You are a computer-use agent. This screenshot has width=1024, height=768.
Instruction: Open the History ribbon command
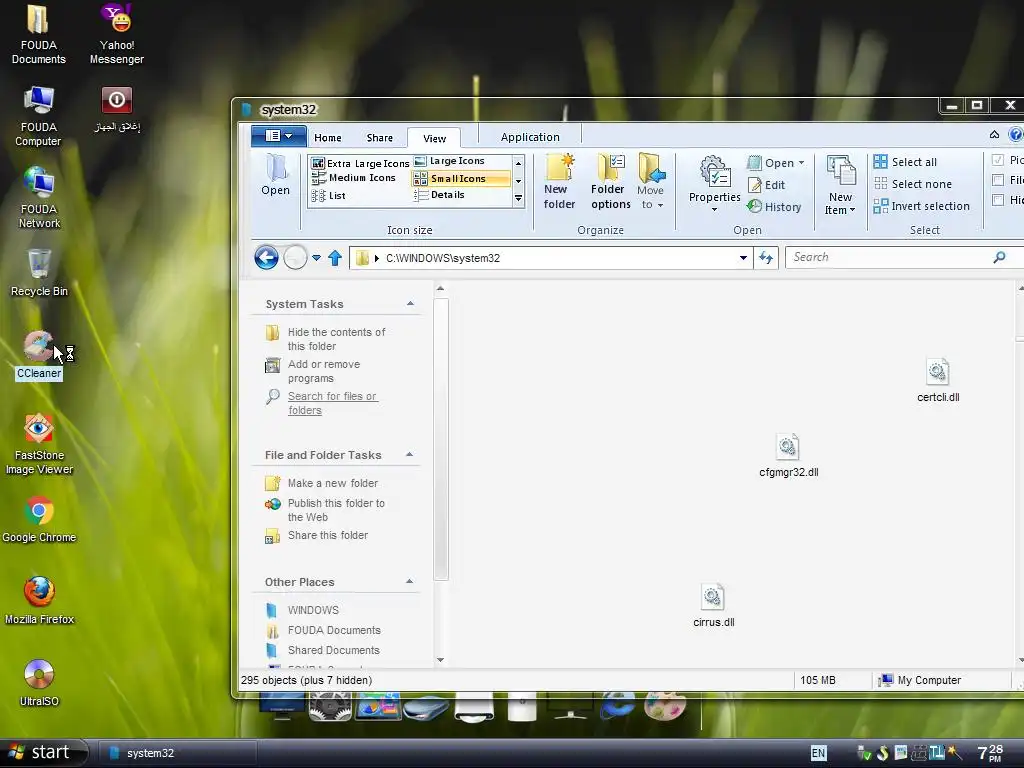(774, 207)
